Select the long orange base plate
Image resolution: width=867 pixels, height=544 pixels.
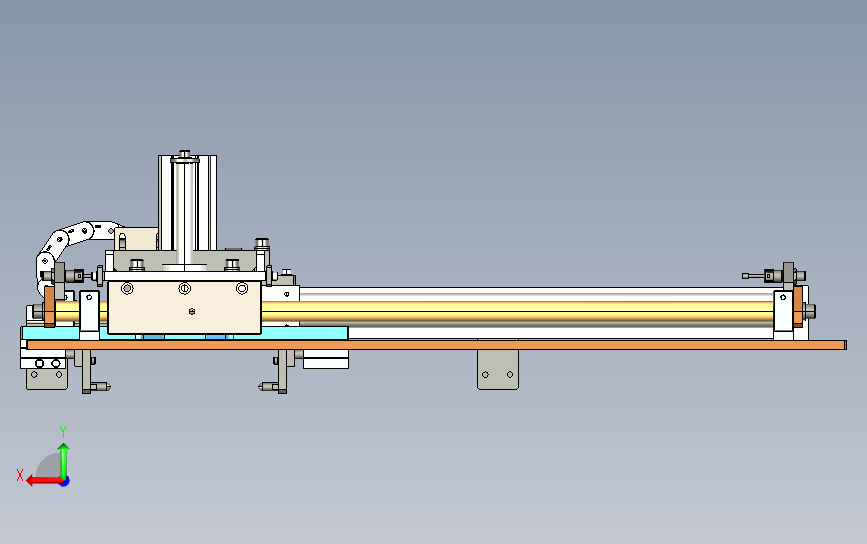(437, 345)
